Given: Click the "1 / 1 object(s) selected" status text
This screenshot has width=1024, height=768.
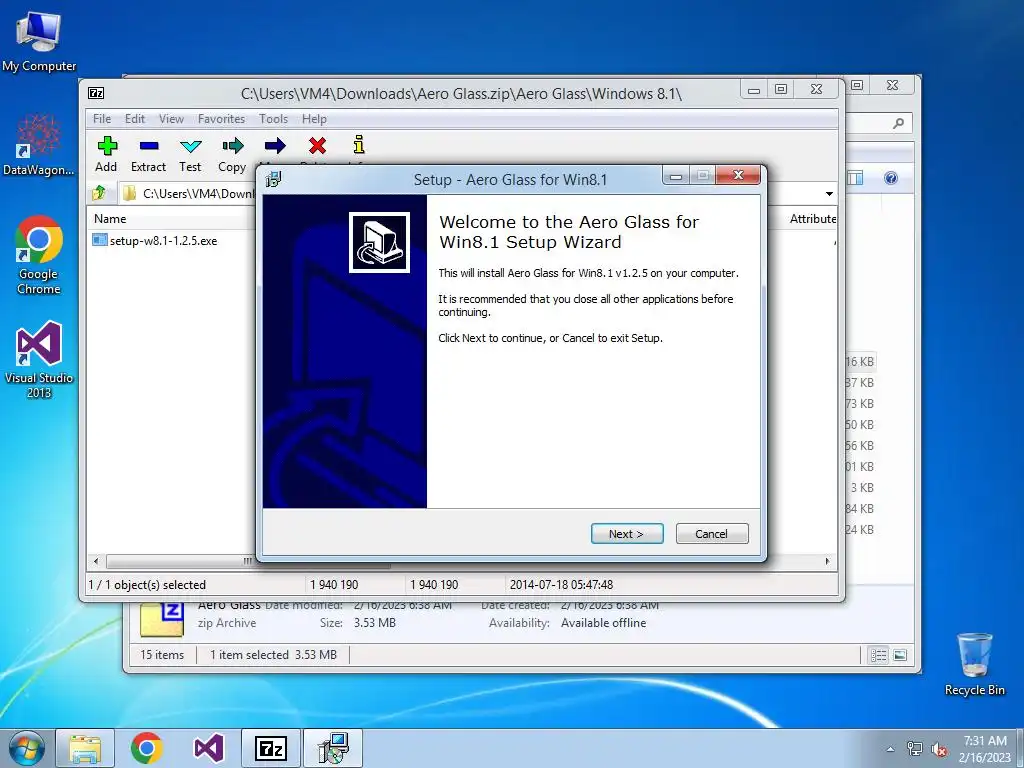Looking at the screenshot, I should pyautogui.click(x=147, y=584).
